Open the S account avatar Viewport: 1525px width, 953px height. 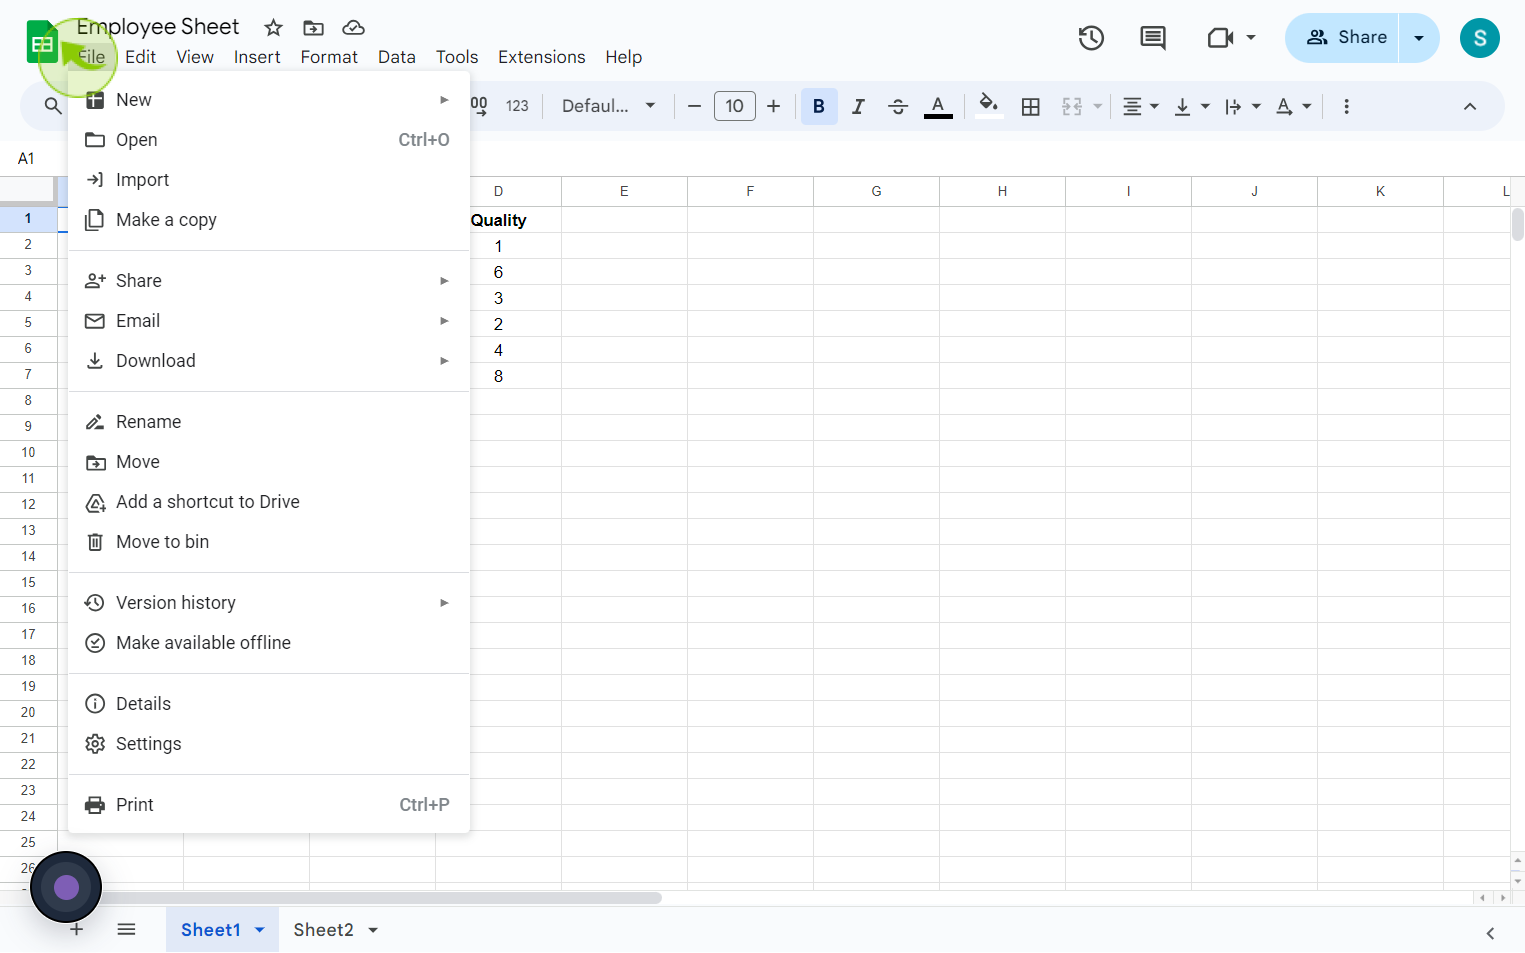click(1480, 38)
